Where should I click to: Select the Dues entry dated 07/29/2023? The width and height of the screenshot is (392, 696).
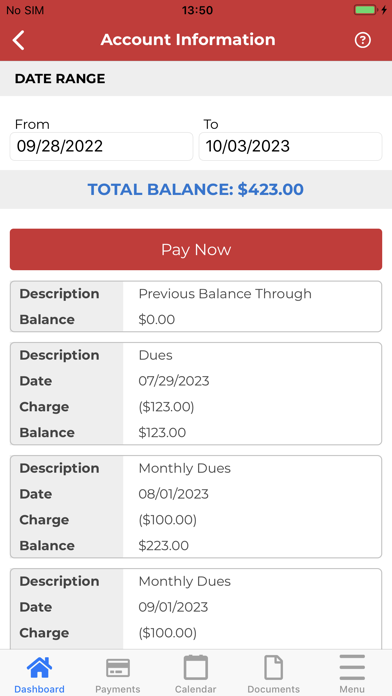click(x=196, y=393)
